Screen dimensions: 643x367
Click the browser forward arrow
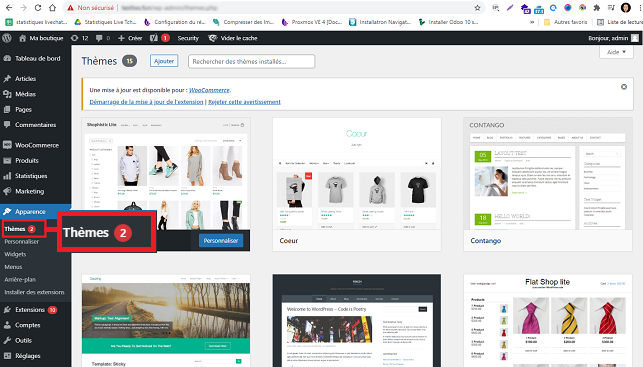(23, 8)
